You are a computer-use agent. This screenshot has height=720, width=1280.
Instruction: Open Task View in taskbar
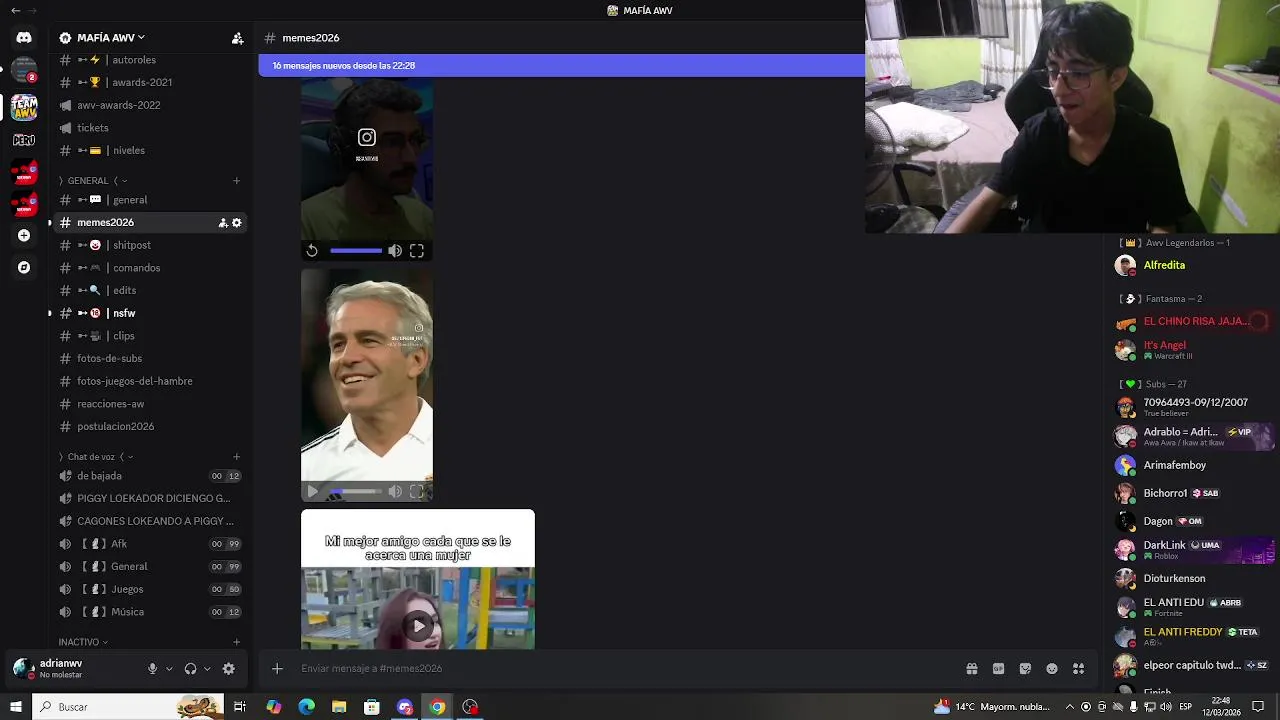tap(240, 707)
